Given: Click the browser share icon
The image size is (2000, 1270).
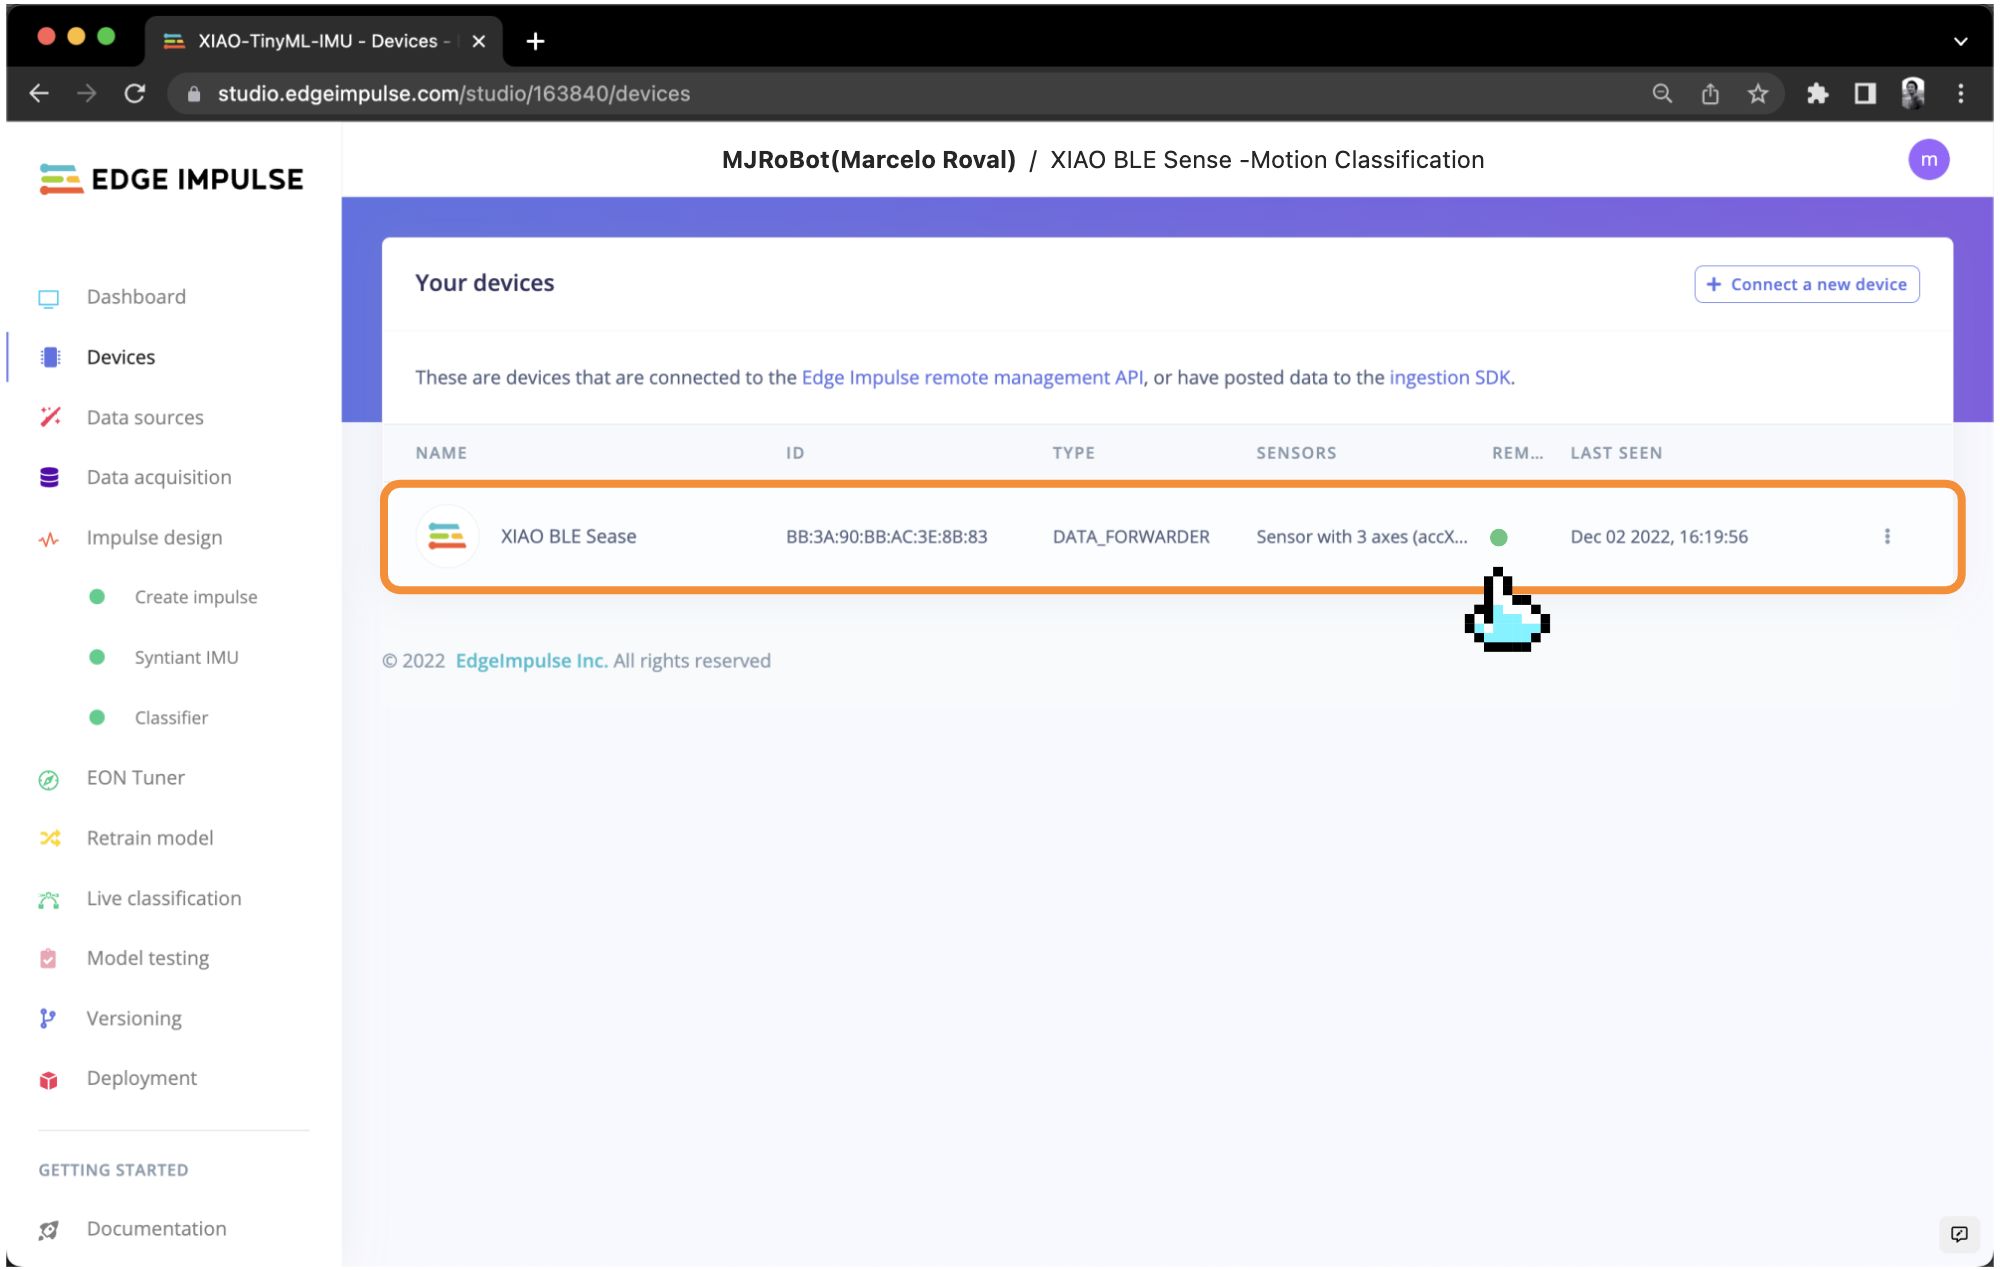Looking at the screenshot, I should coord(1710,93).
